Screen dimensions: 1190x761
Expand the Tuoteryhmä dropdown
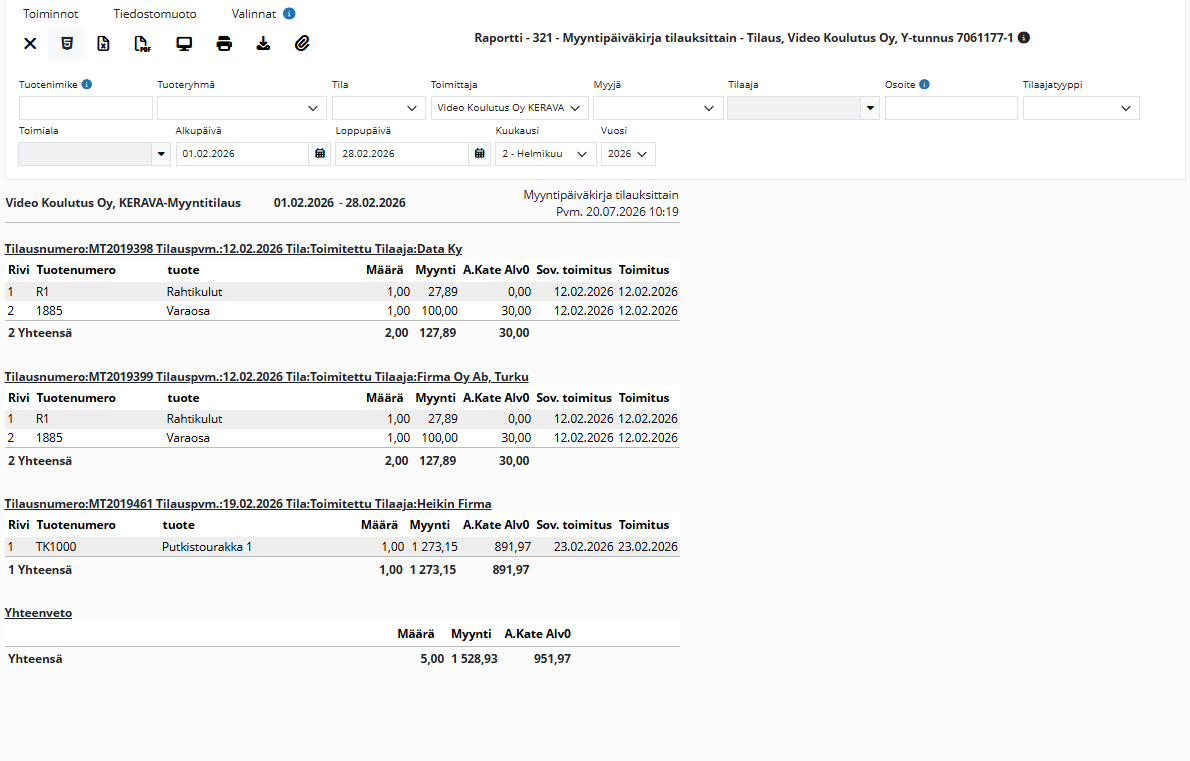point(241,108)
